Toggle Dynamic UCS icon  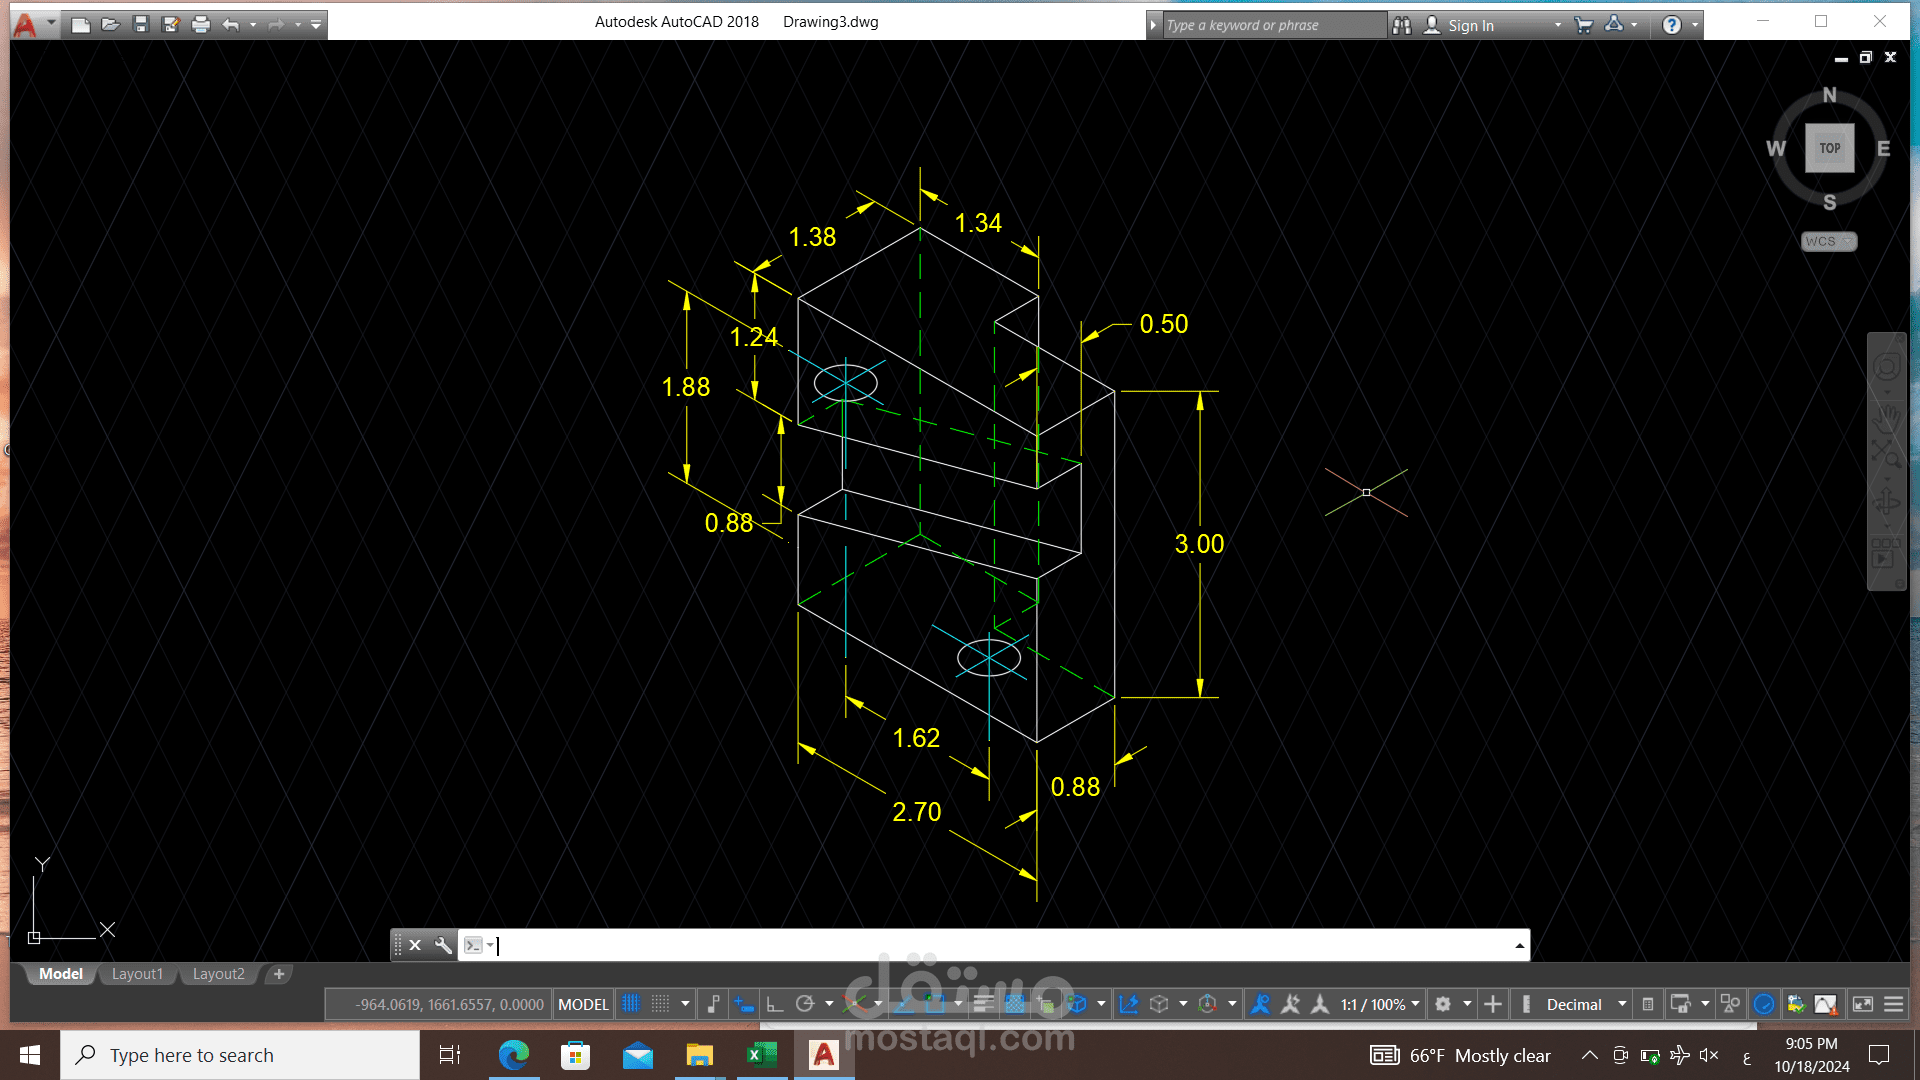1129,1004
